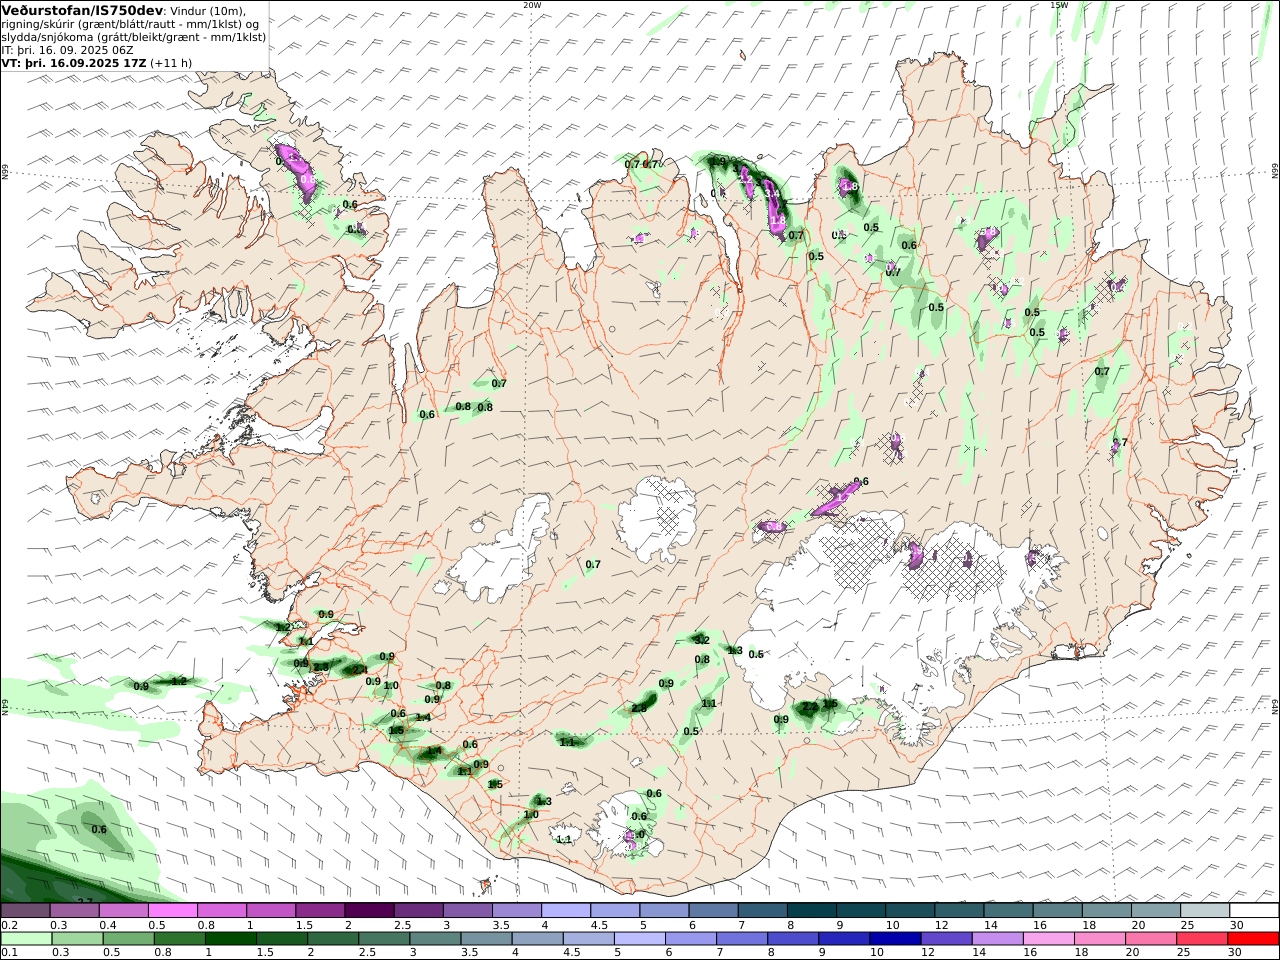The height and width of the screenshot is (960, 1280).
Task: Click the '2.4' precipitation value on the map
Action: [x=360, y=670]
